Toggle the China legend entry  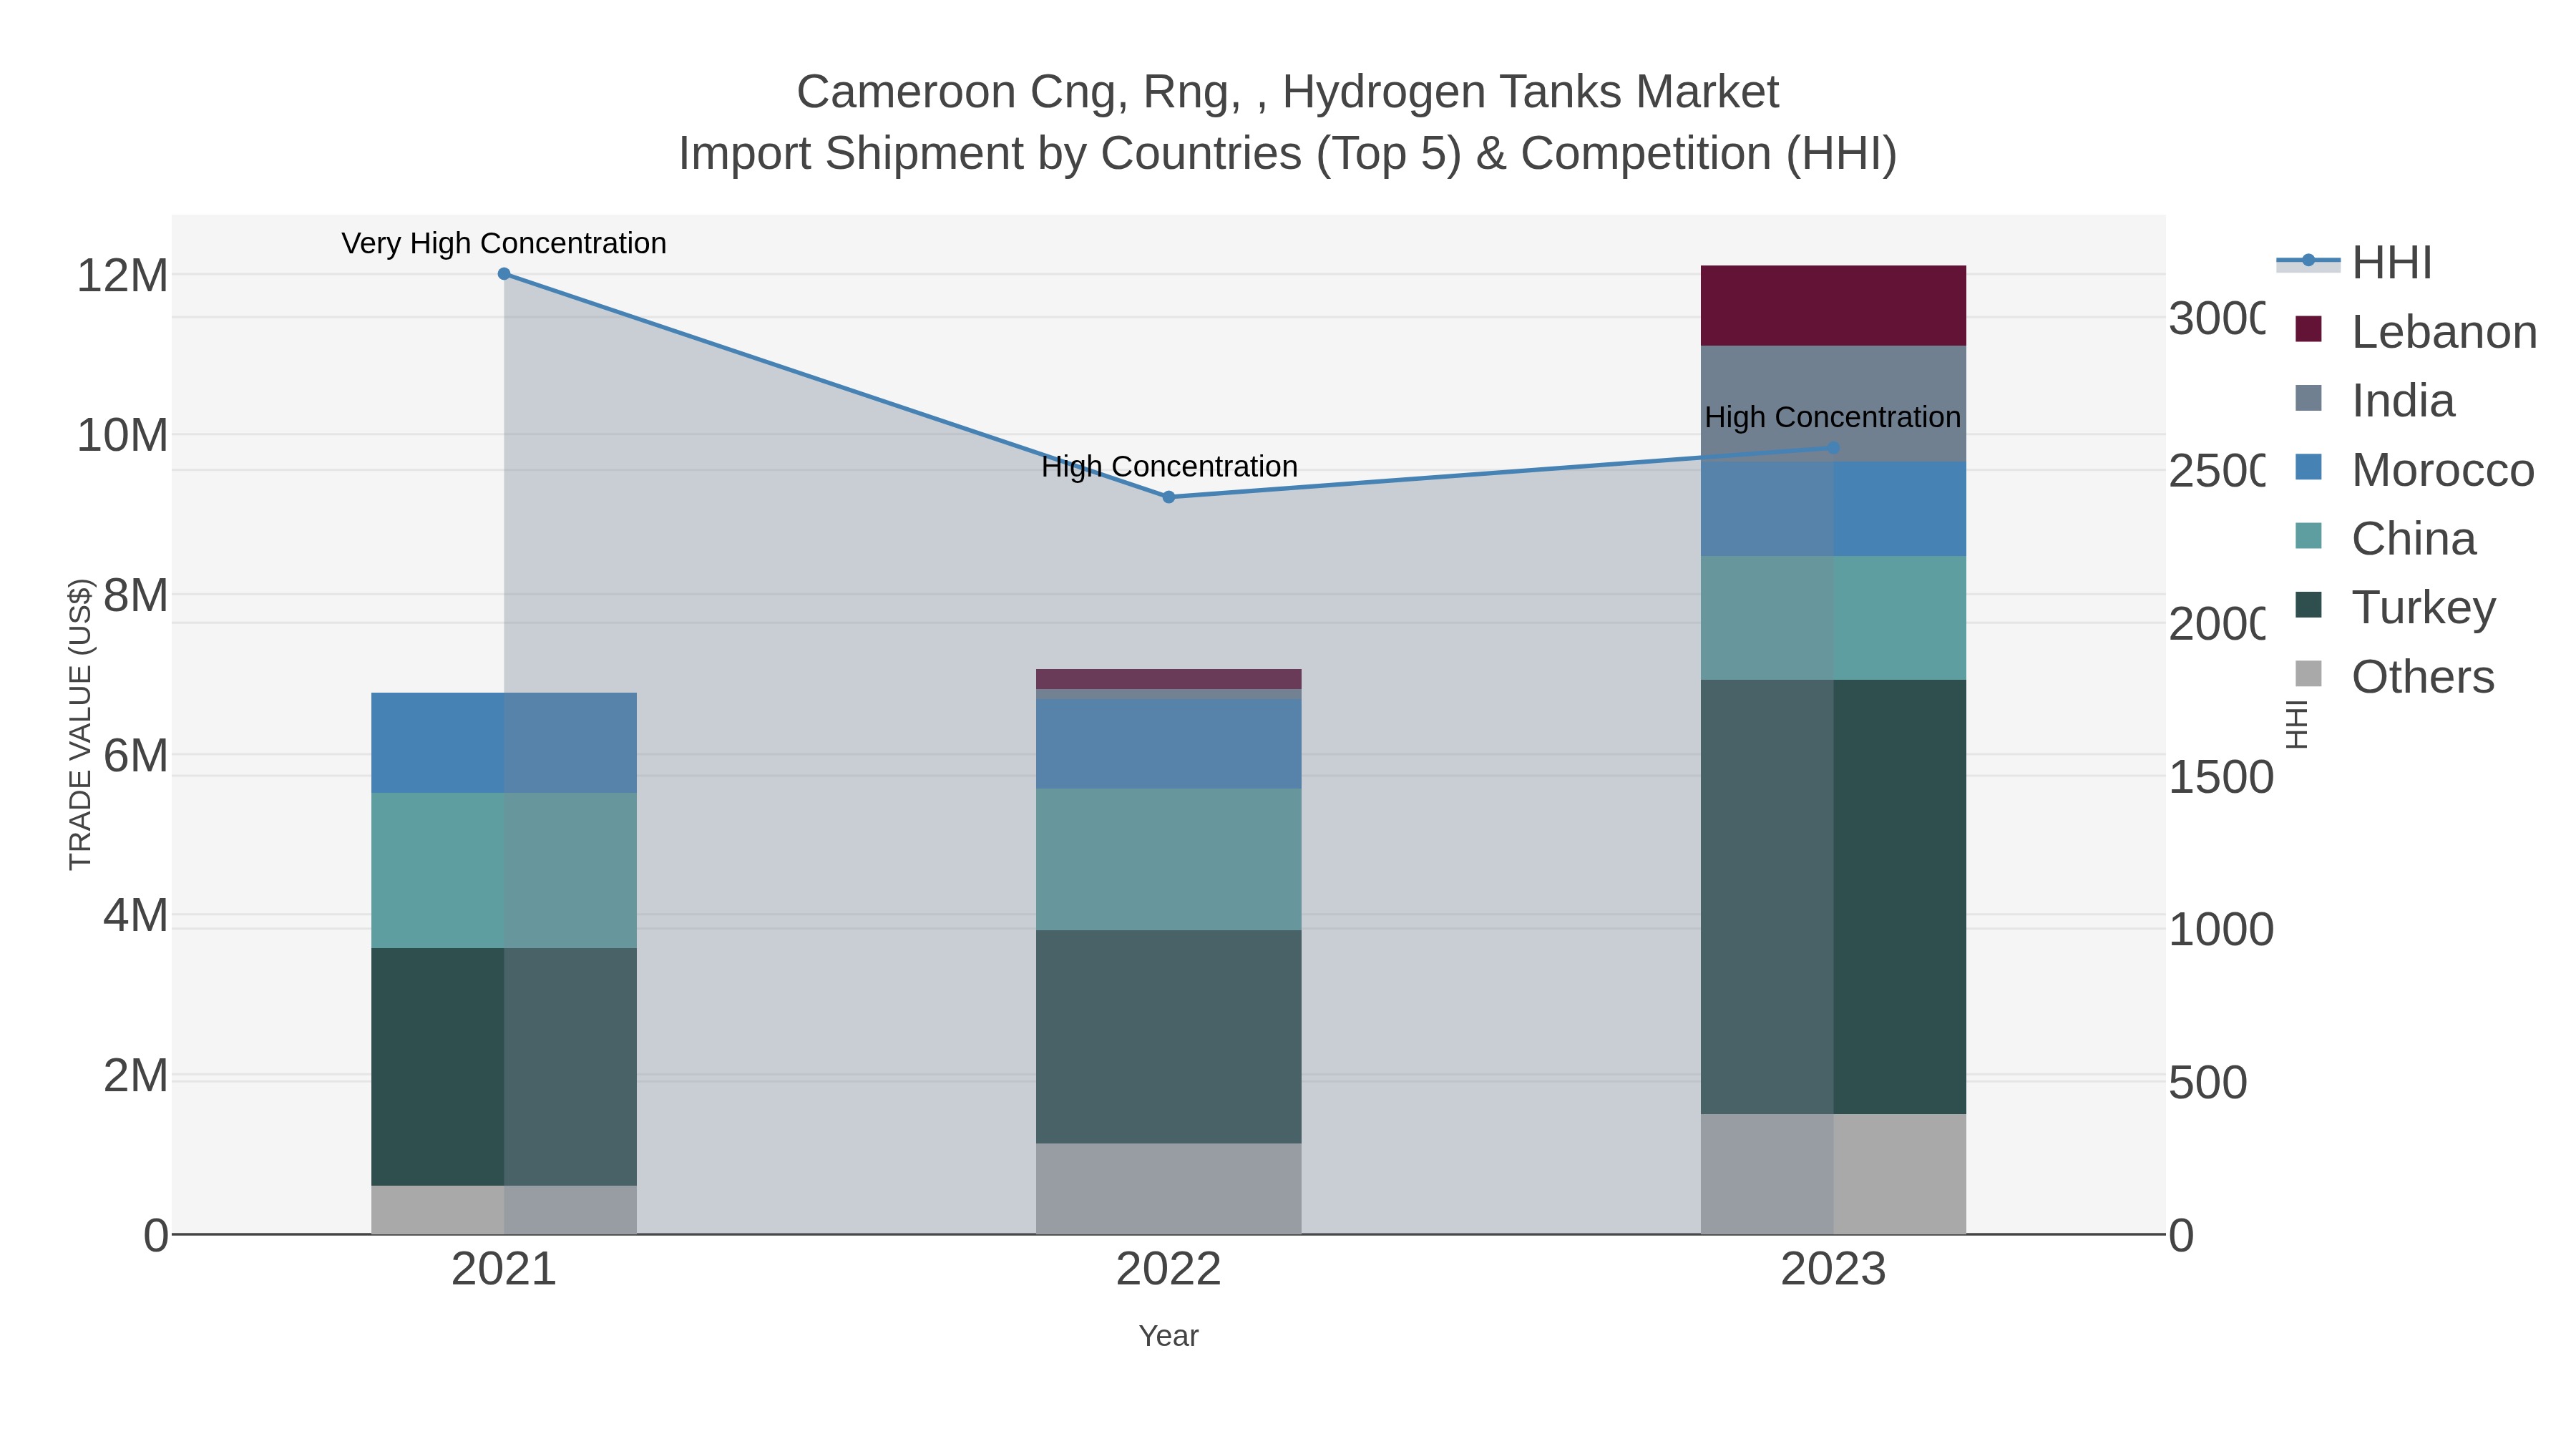(x=2385, y=539)
